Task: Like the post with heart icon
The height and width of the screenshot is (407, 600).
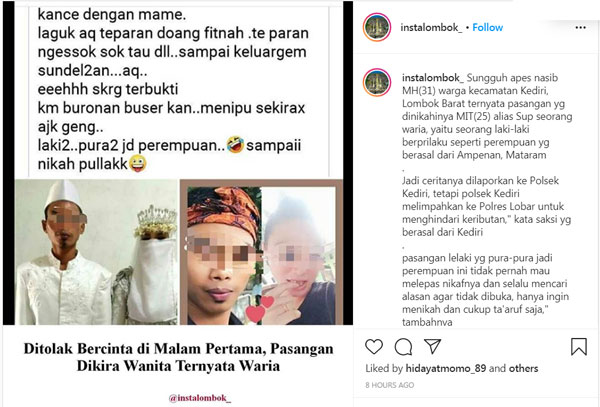Action: coord(374,347)
